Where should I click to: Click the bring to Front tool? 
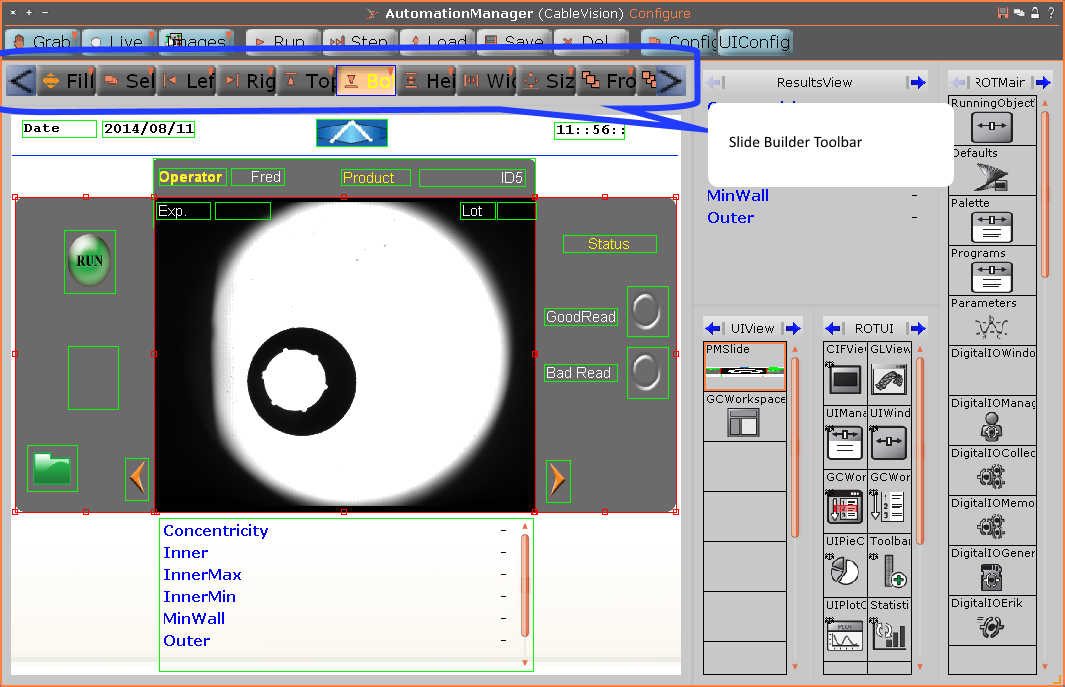607,81
